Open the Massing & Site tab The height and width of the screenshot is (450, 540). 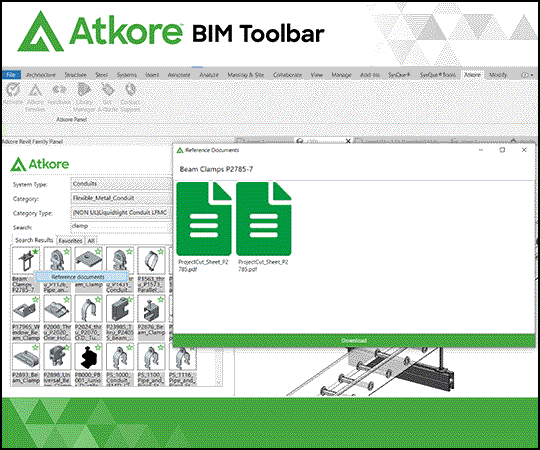point(246,75)
